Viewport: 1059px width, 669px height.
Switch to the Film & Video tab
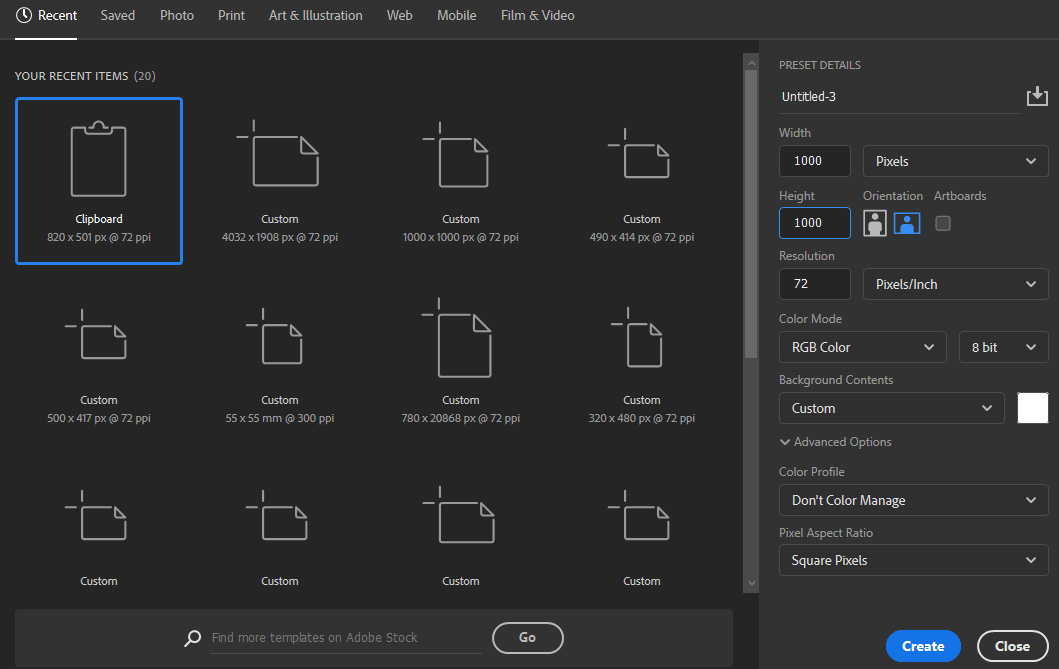[x=538, y=16]
